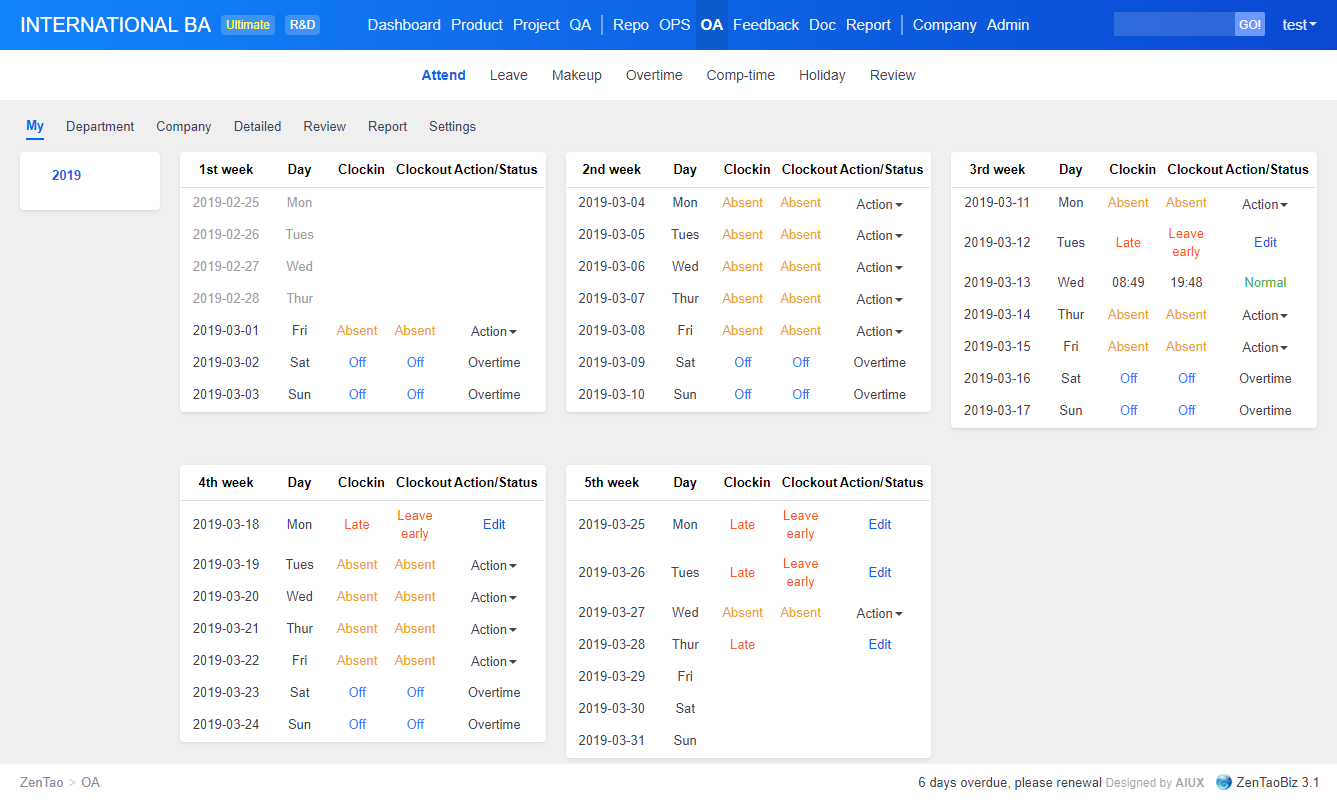Click the overdue renewal notice
This screenshot has height=803, width=1337.
(1010, 782)
